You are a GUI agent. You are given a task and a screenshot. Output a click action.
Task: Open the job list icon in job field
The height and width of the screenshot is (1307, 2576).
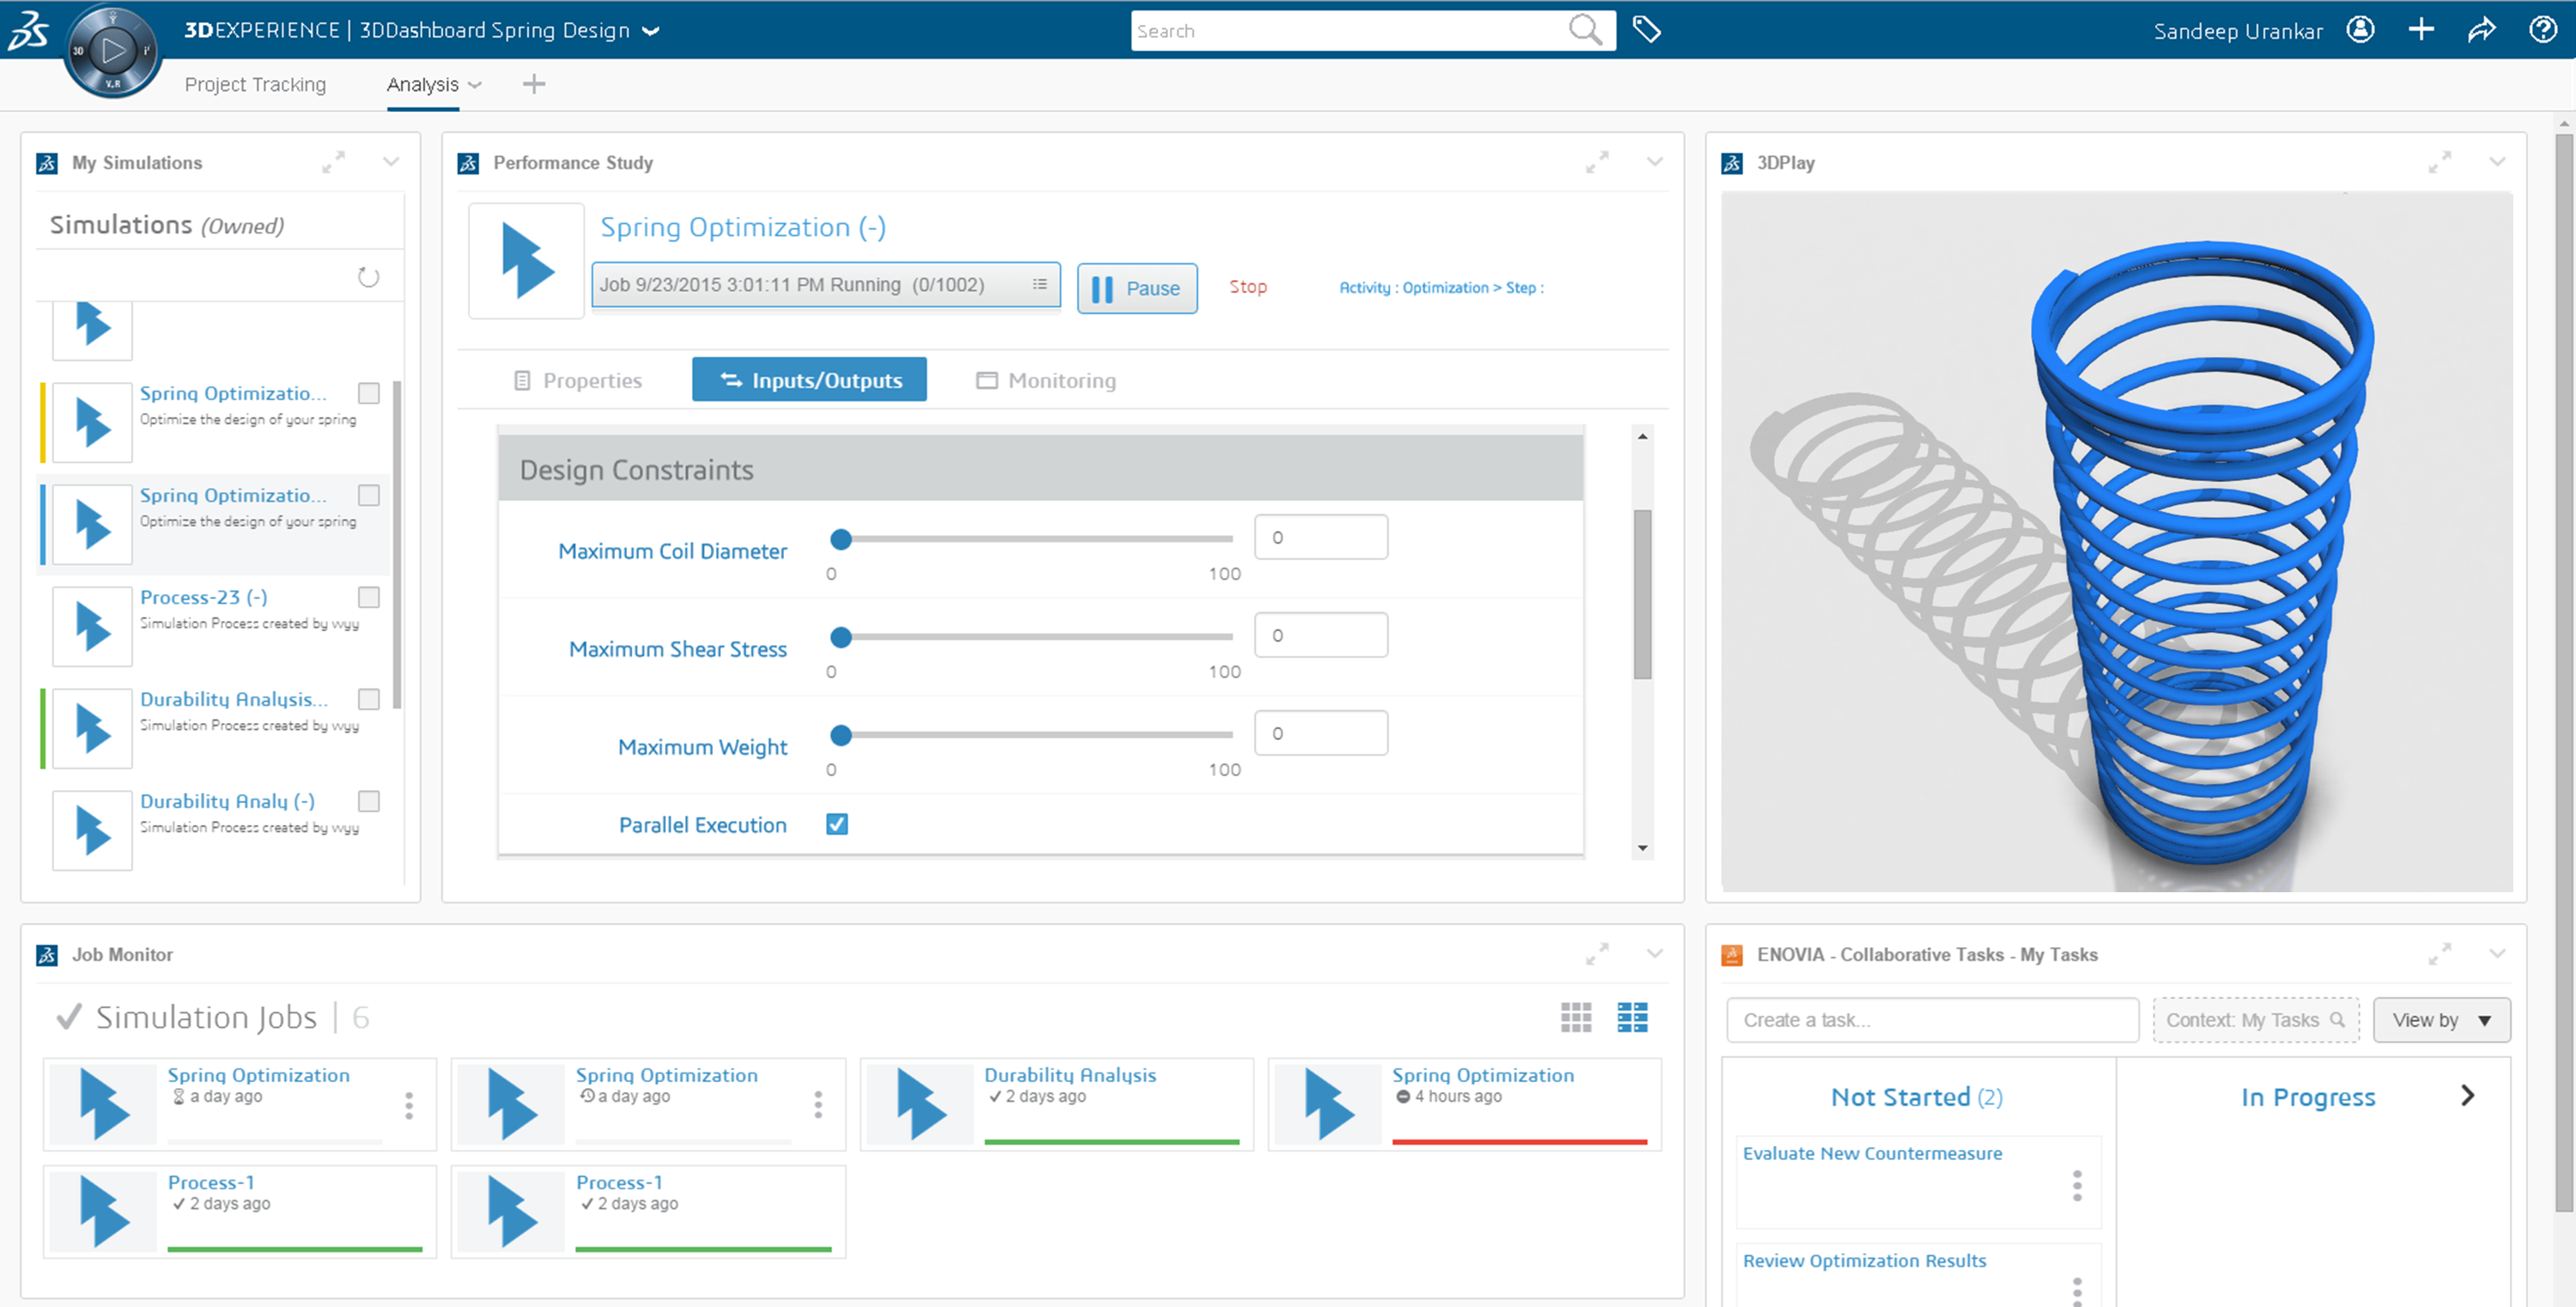pyautogui.click(x=1040, y=285)
